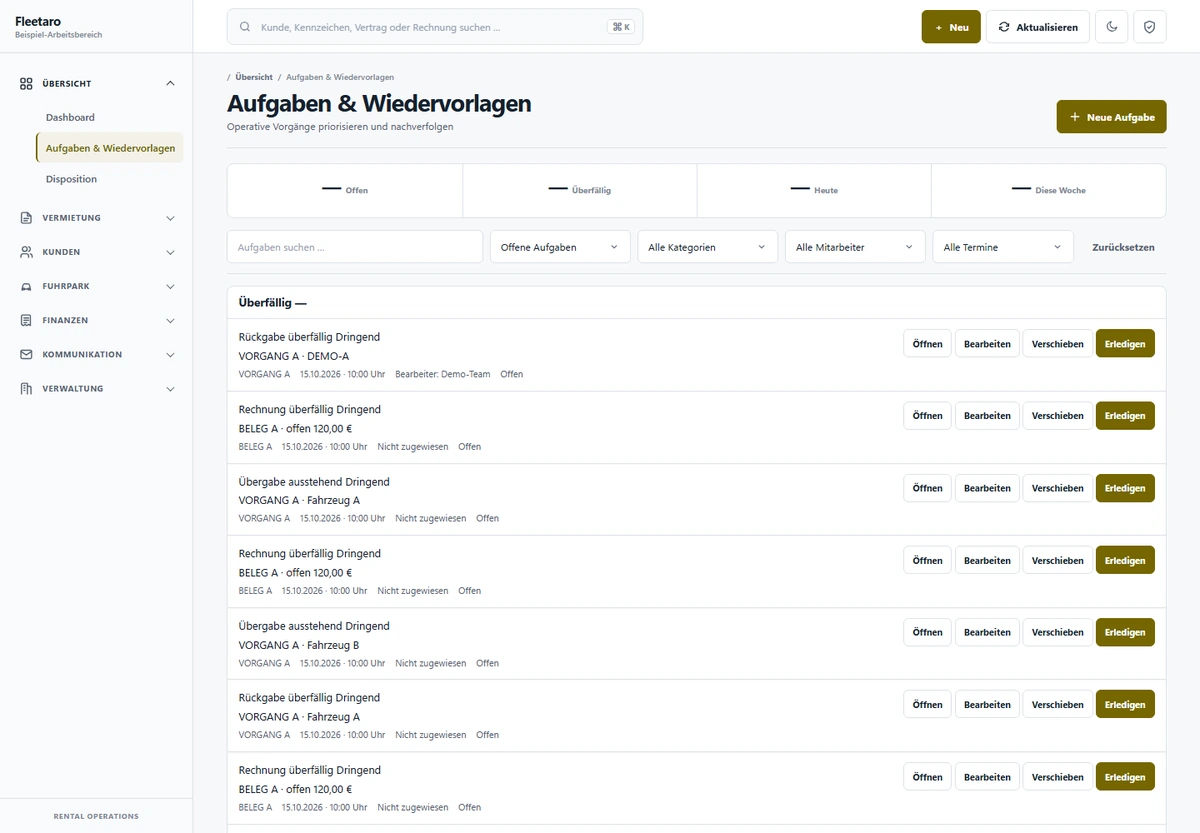Click the Kommunikation envelope icon
Viewport: 1200px width, 833px height.
coord(26,354)
